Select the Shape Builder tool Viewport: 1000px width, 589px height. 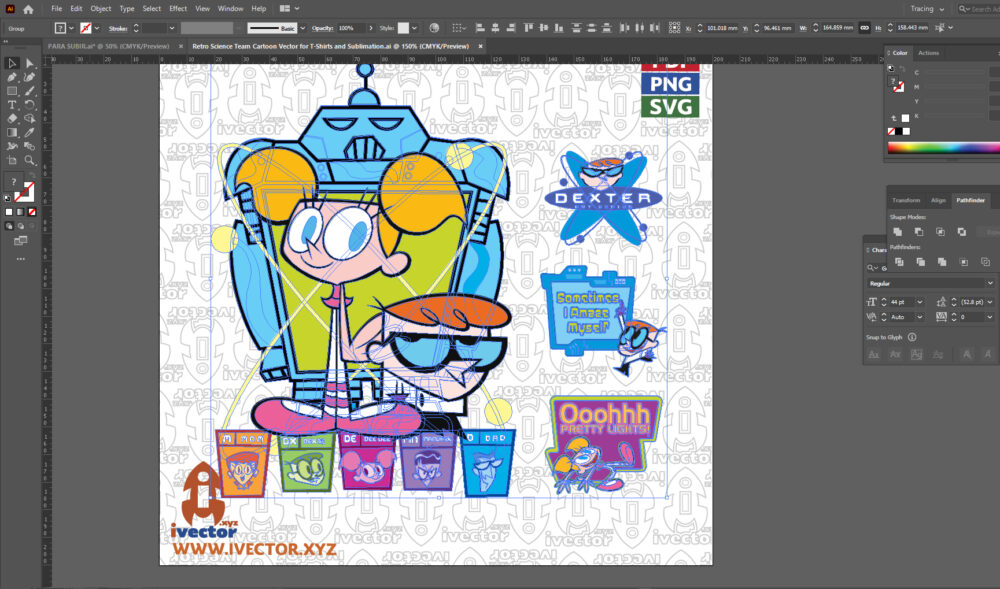29,119
